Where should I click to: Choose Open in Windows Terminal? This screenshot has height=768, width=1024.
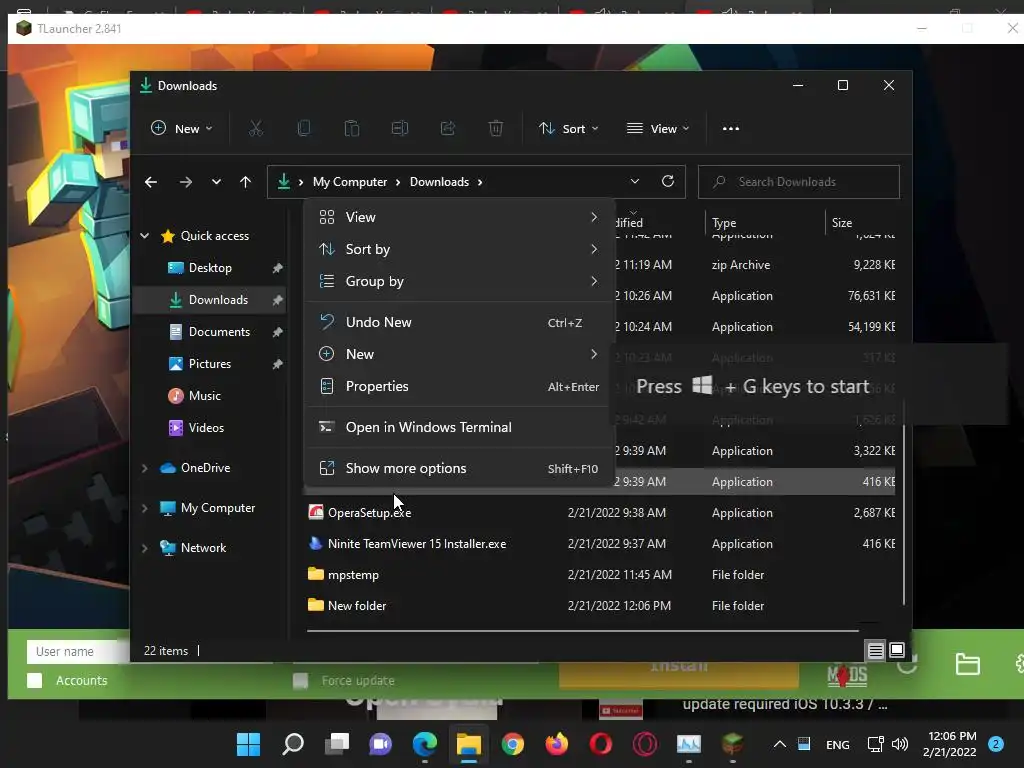pos(458,427)
